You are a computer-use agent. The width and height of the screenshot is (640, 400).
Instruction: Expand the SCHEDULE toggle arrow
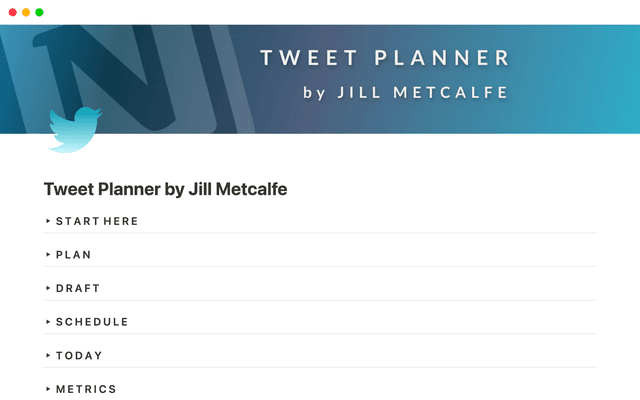tap(48, 322)
